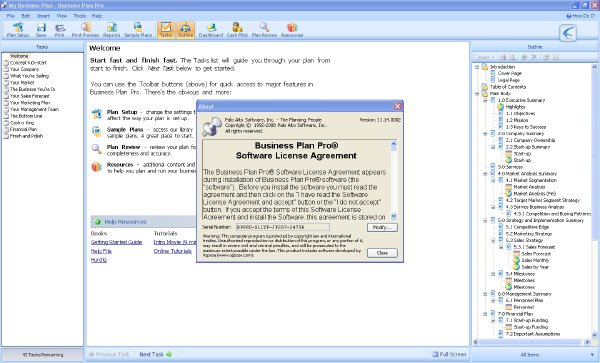
Task: Open the Online Tutorials link
Action: pos(173,251)
